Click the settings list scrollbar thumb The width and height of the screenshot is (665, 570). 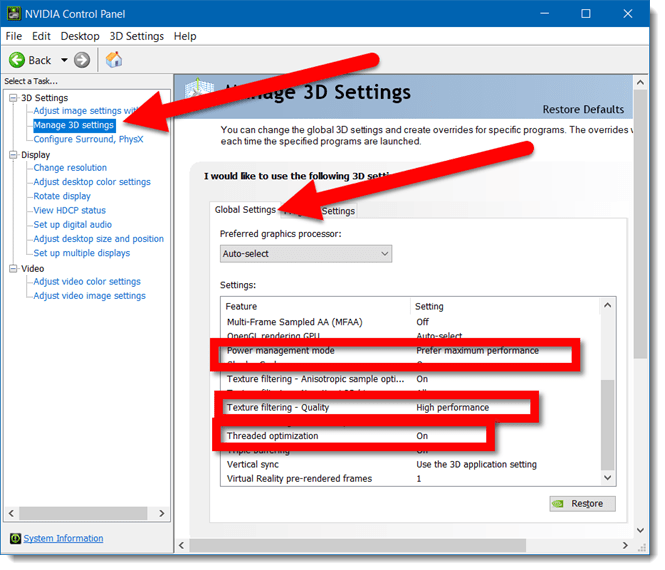tap(608, 425)
